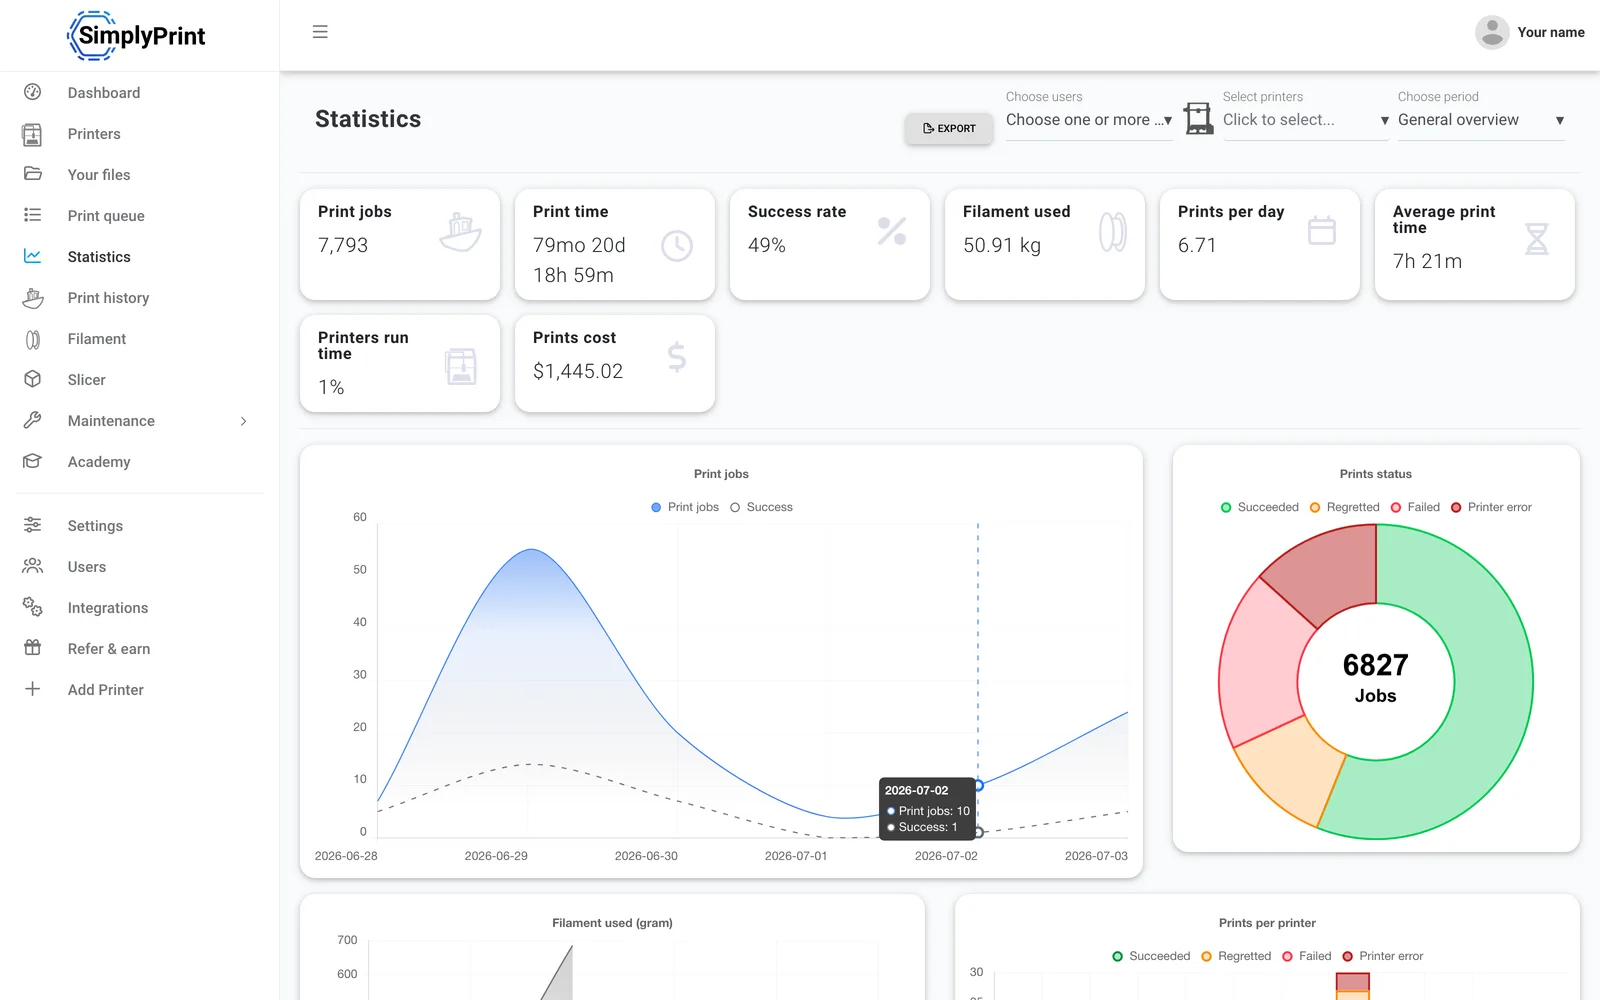
Task: Open the Integrations page
Action: [x=108, y=608]
